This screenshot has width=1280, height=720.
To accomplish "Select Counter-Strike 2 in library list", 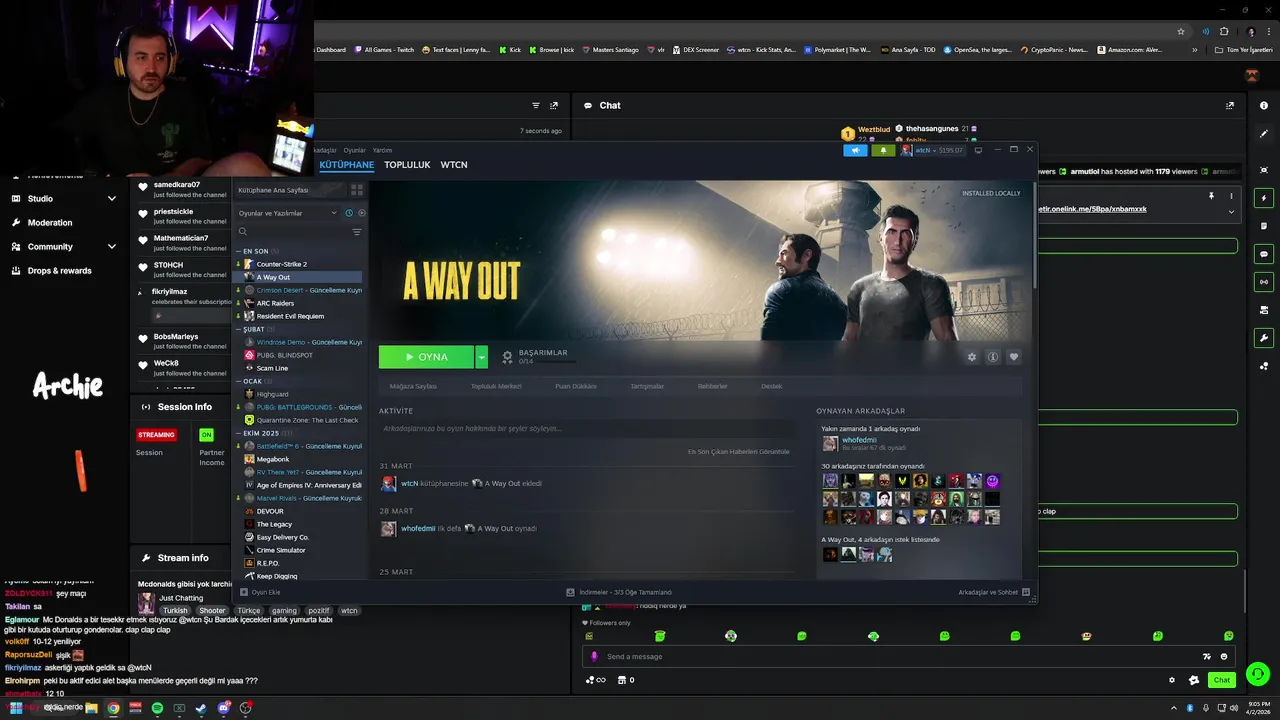I will [x=281, y=264].
